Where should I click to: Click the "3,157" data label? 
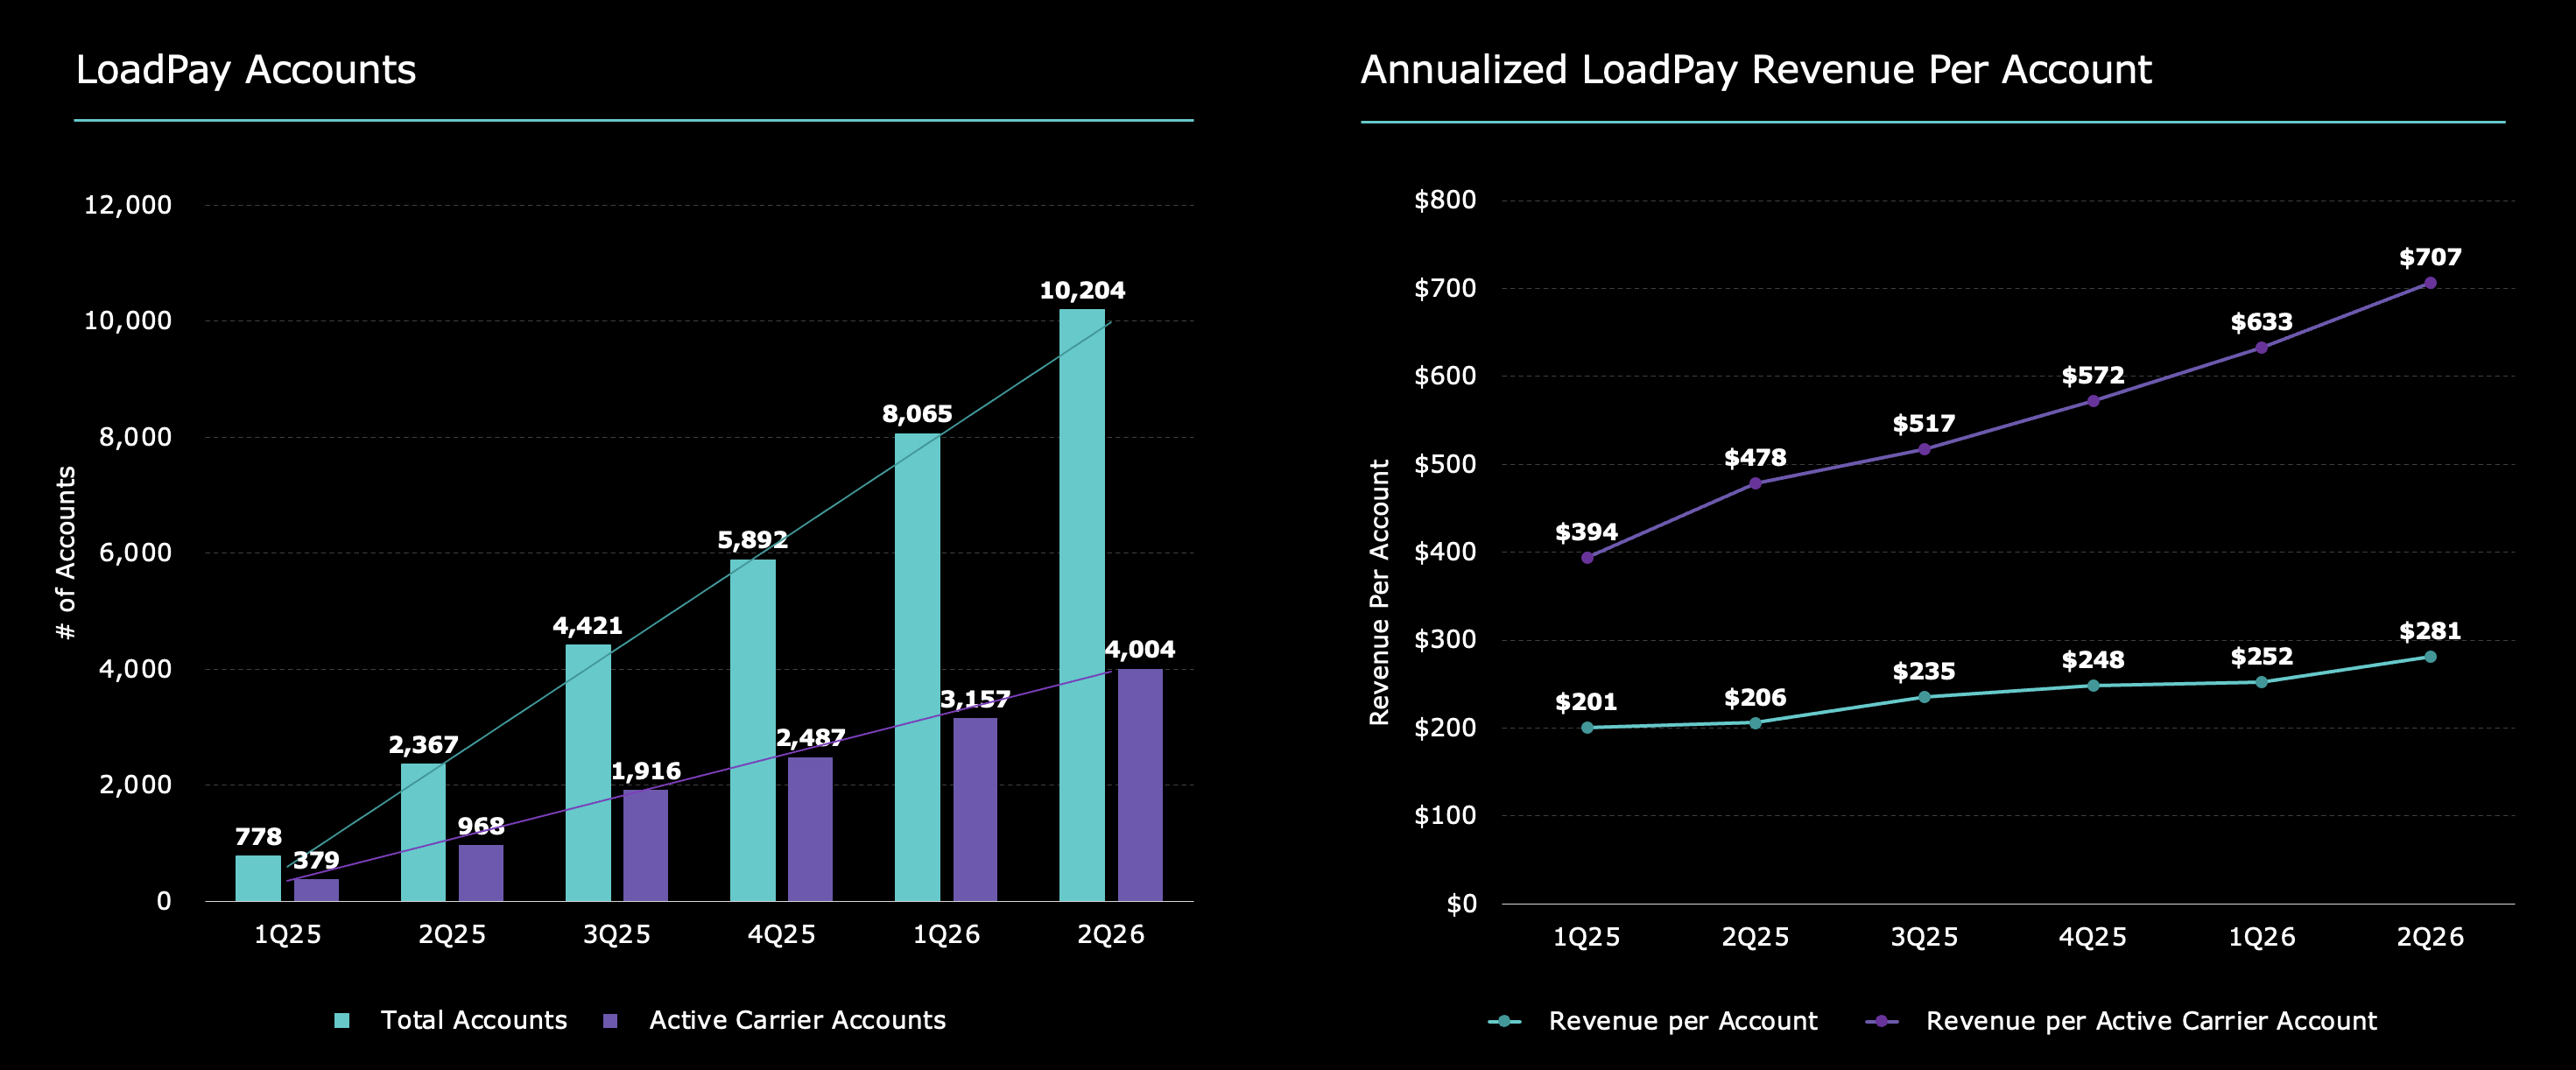[x=975, y=698]
